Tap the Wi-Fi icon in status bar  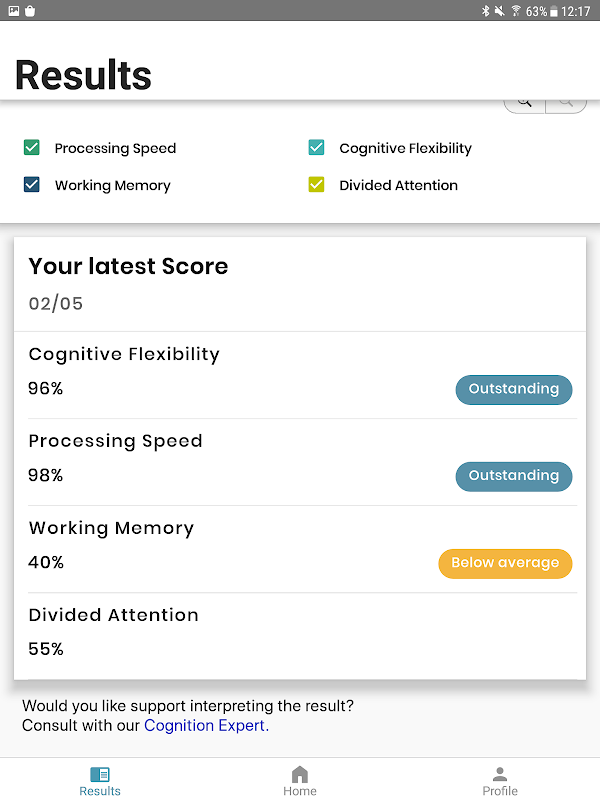516,12
